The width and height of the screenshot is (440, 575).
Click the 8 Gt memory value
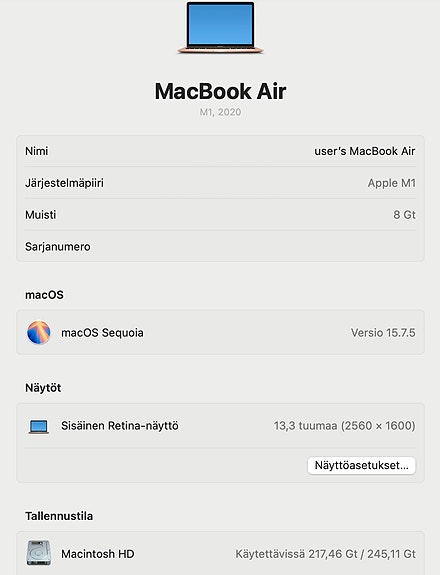[x=404, y=215]
